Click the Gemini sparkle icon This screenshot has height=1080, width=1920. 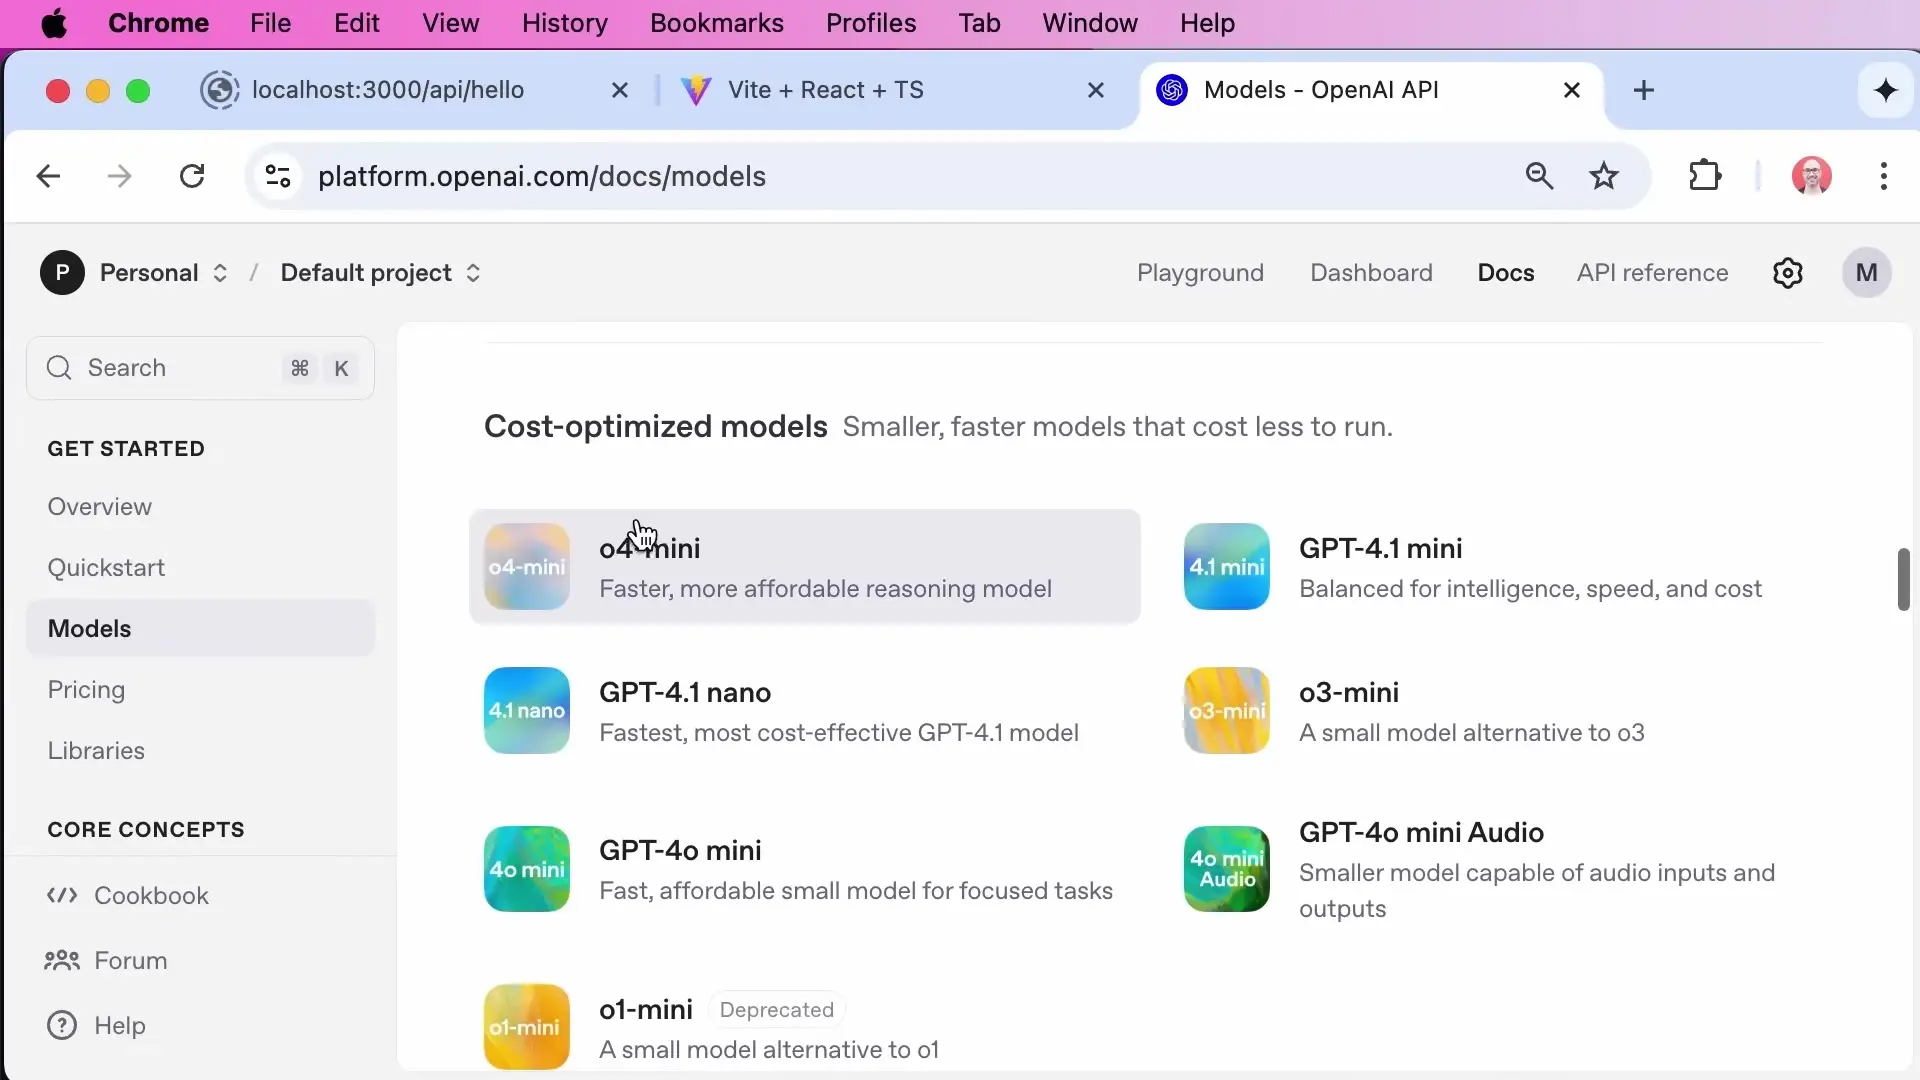click(1886, 90)
